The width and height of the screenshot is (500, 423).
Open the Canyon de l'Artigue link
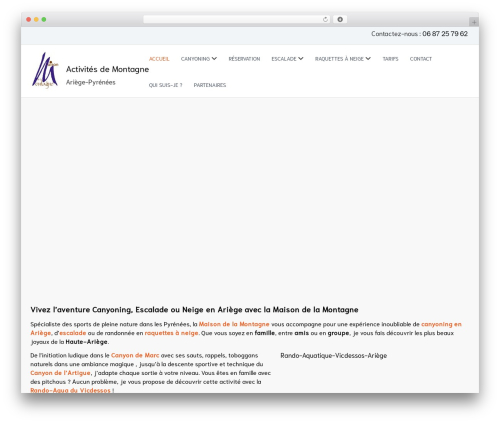point(60,373)
